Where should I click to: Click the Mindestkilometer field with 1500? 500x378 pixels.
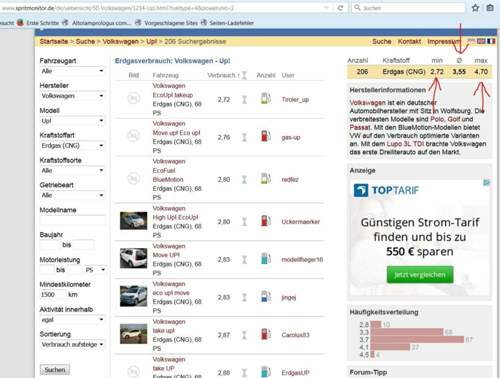(53, 295)
